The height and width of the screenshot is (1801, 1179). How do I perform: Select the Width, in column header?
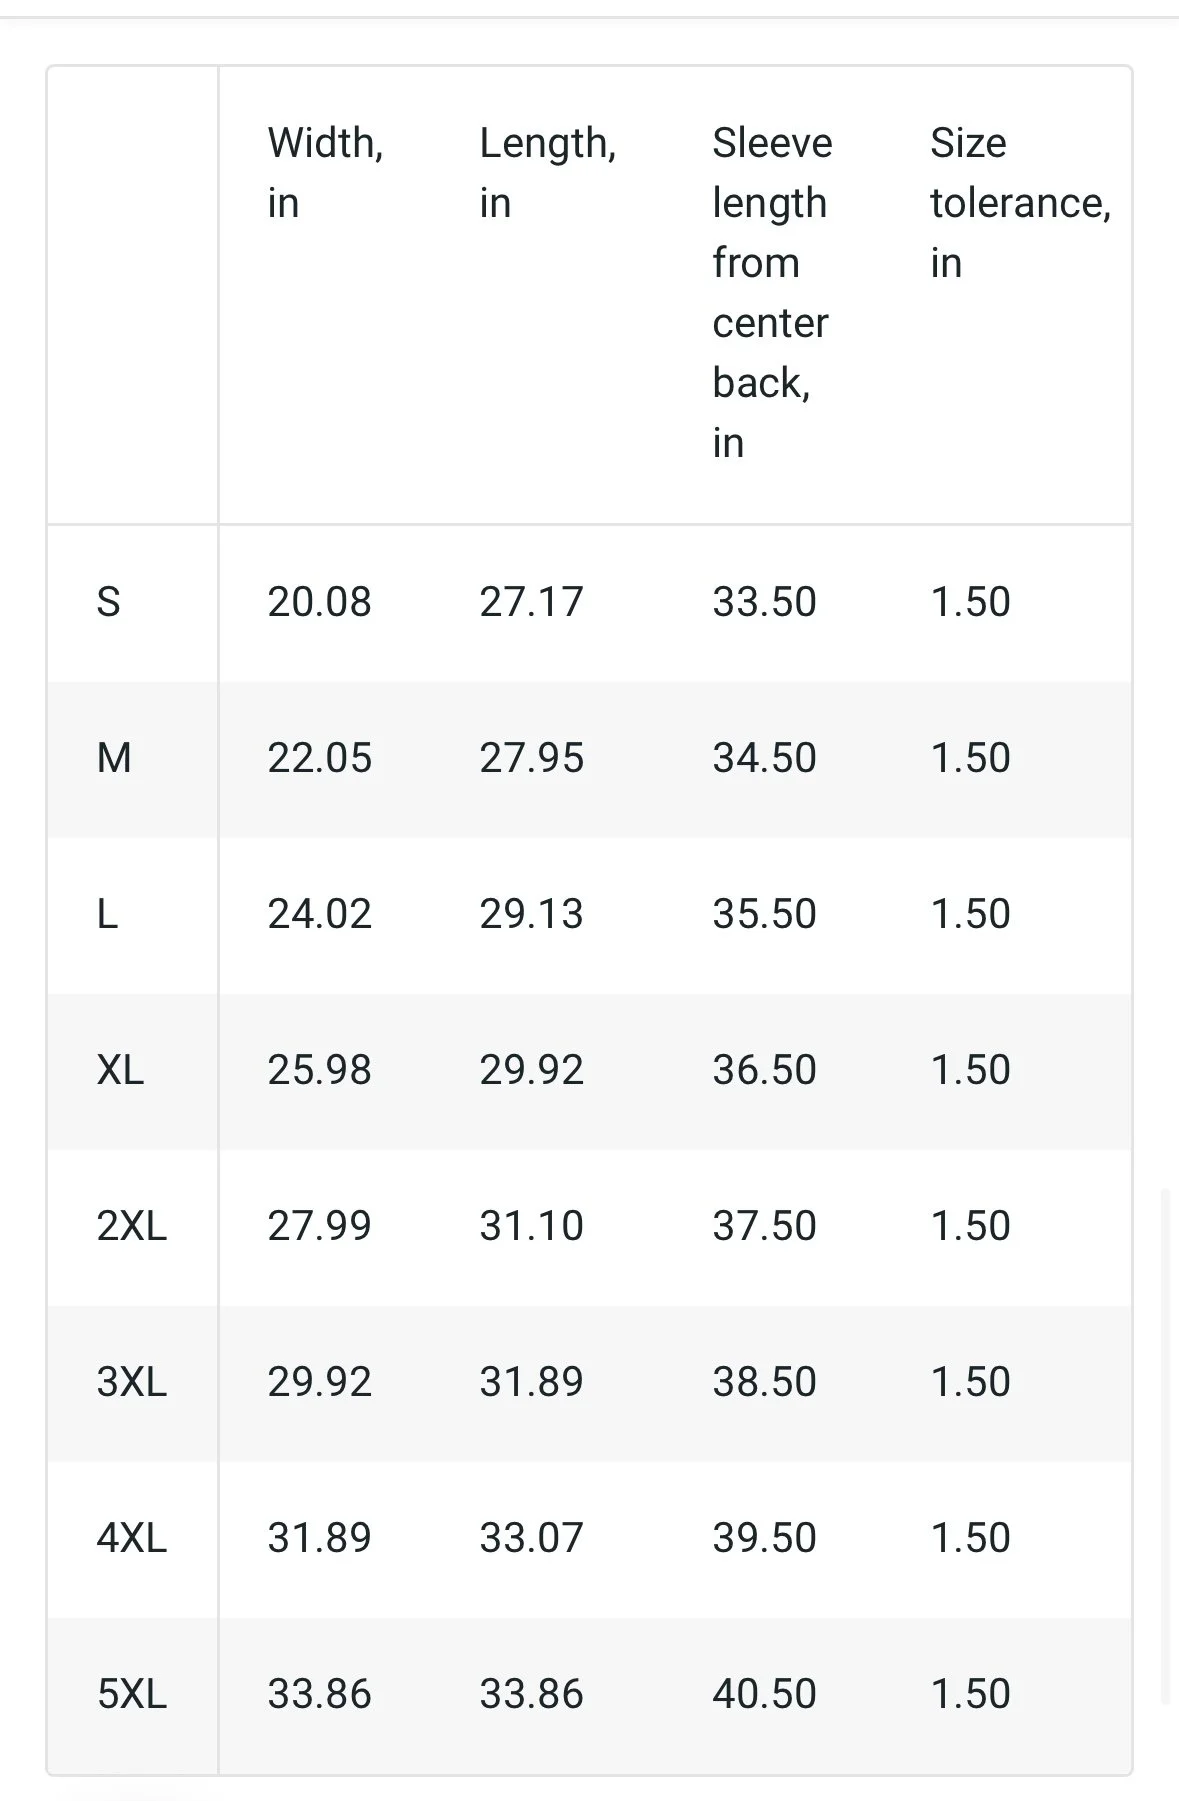pos(325,173)
